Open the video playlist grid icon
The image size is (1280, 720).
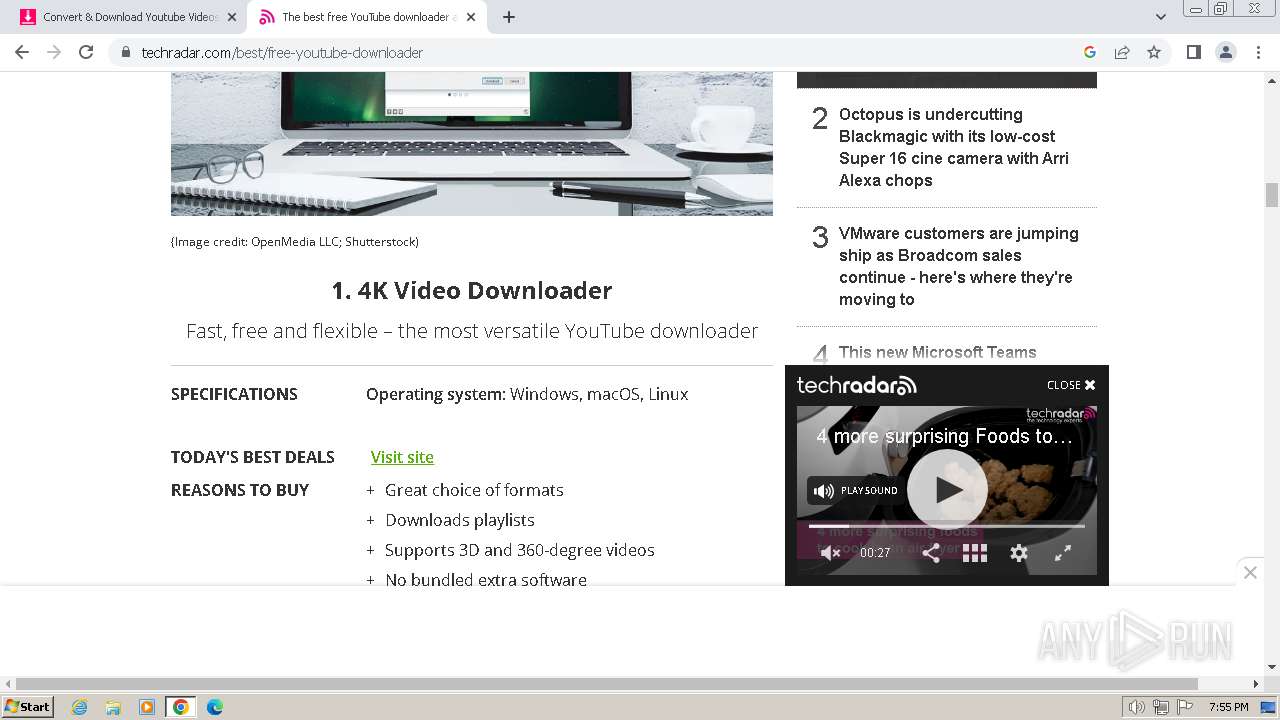click(975, 553)
